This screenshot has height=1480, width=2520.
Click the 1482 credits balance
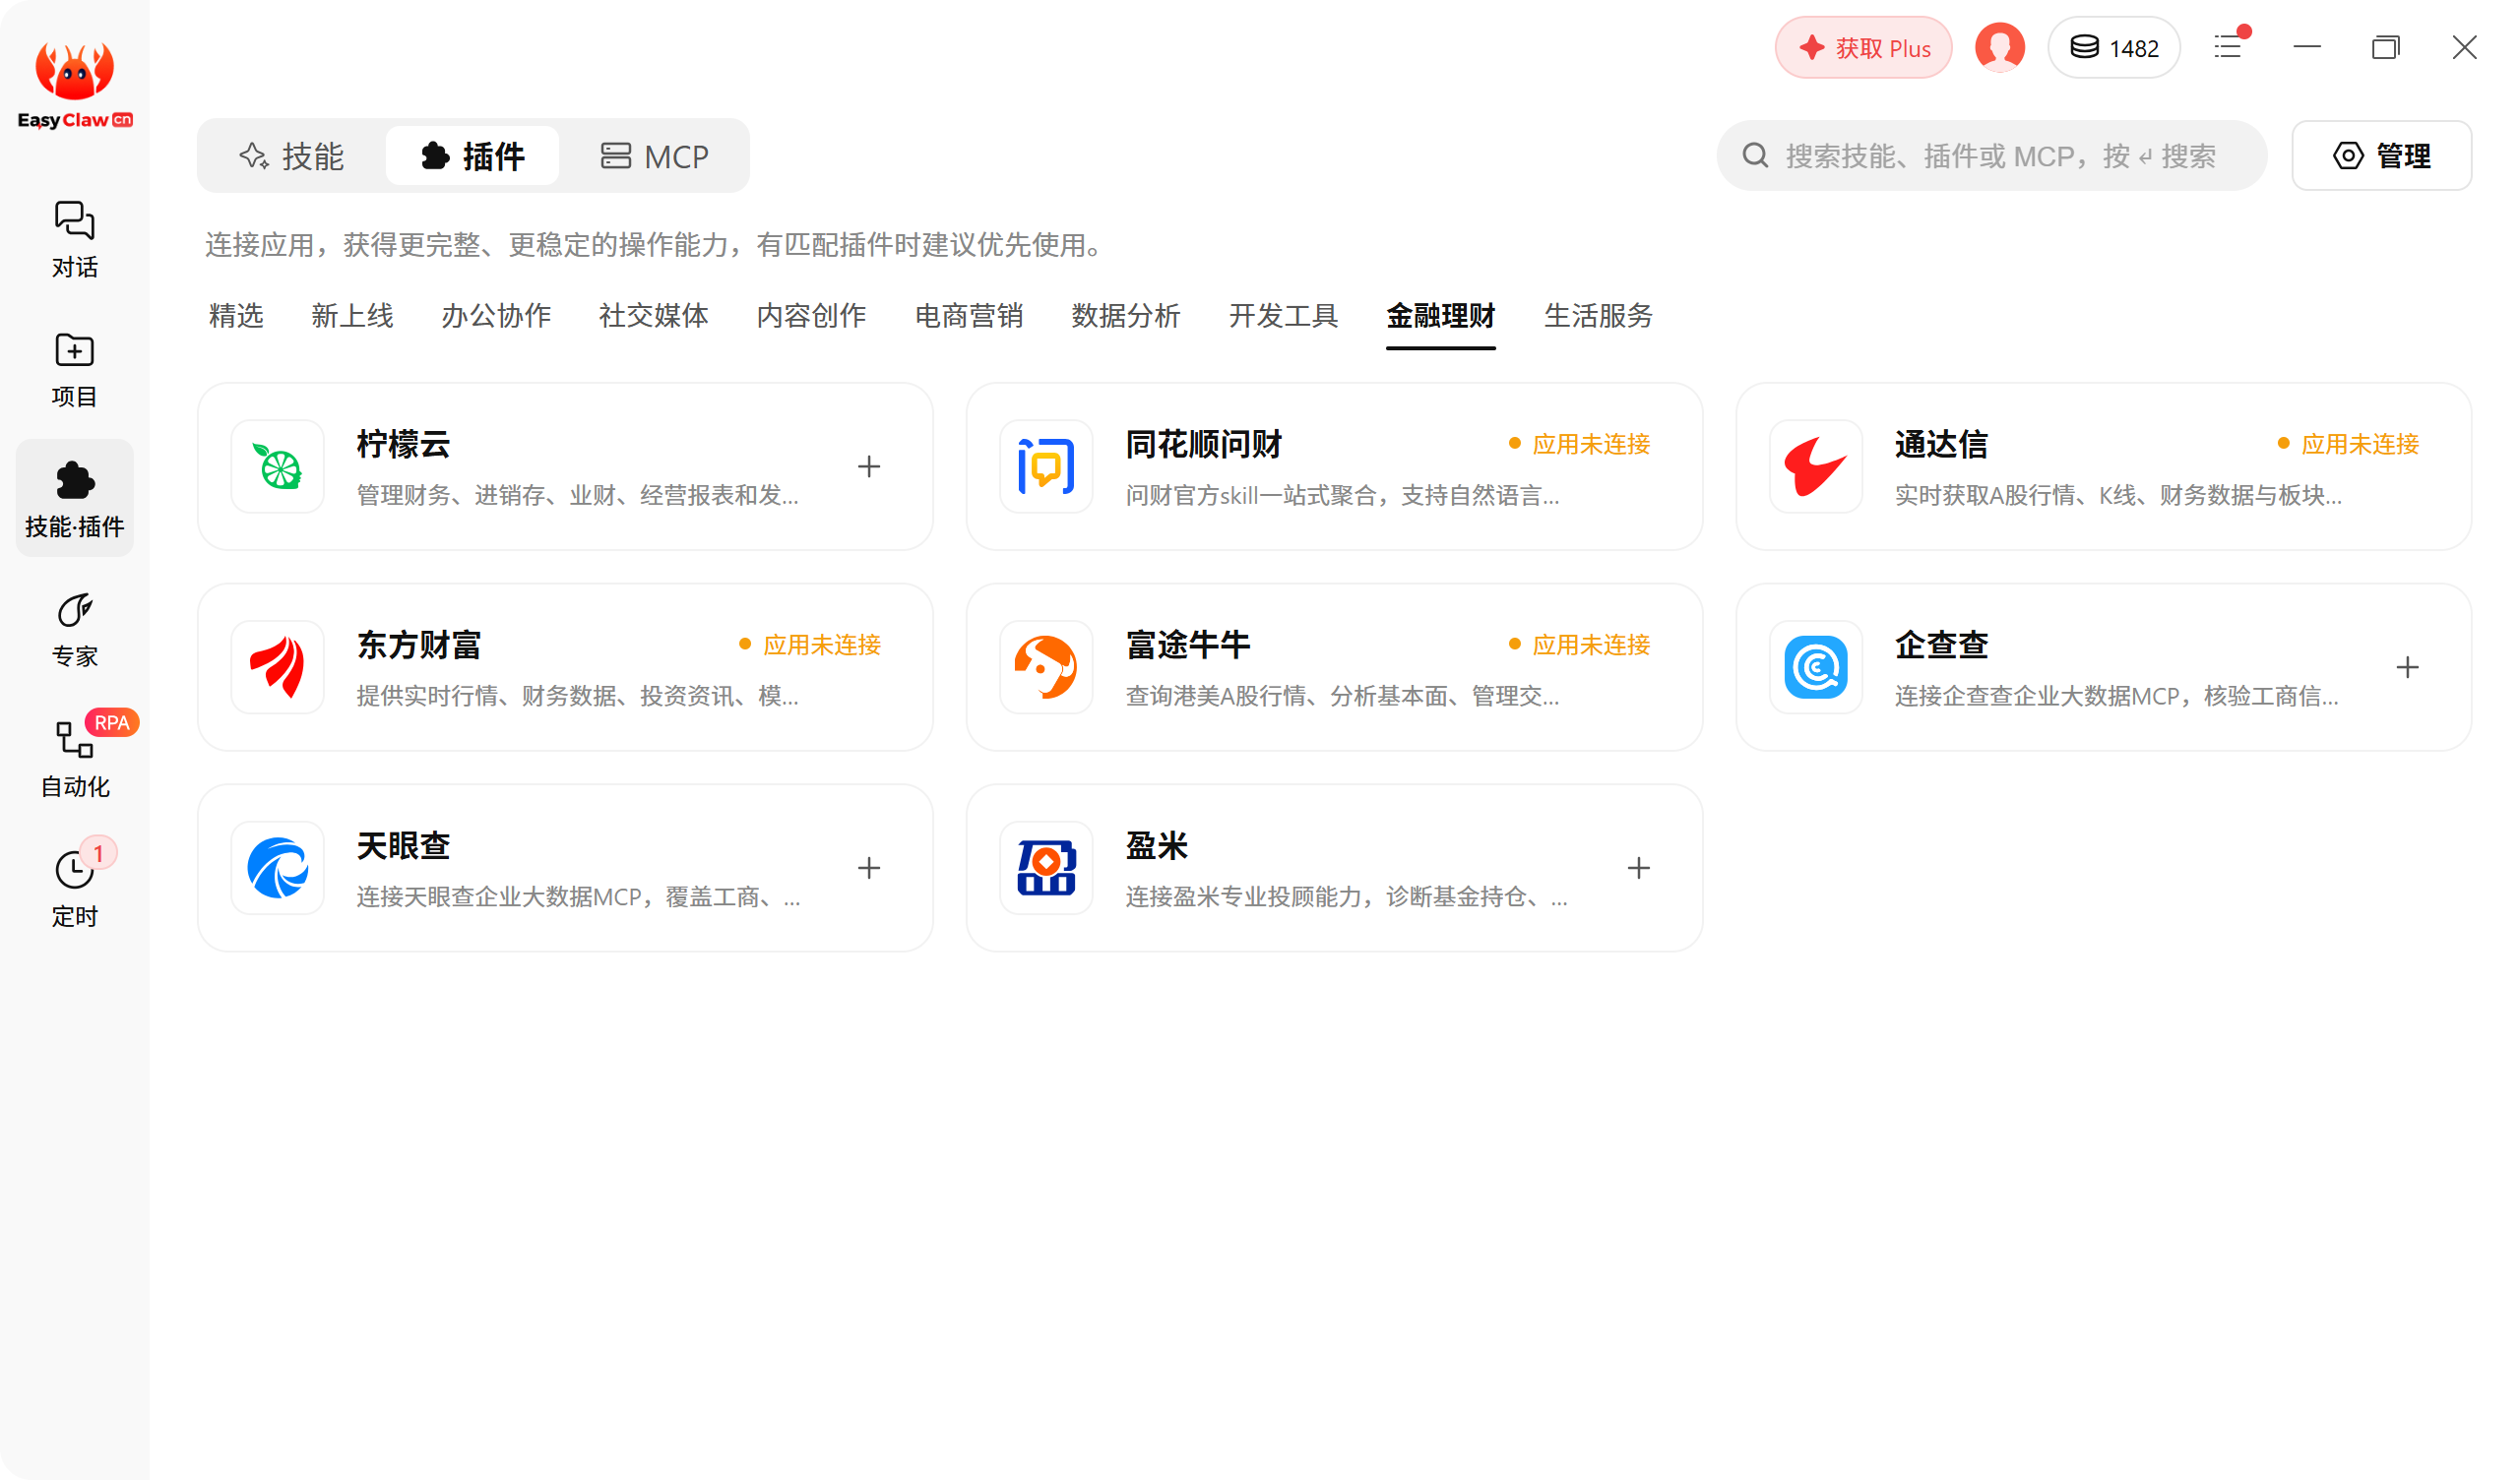coord(2114,47)
